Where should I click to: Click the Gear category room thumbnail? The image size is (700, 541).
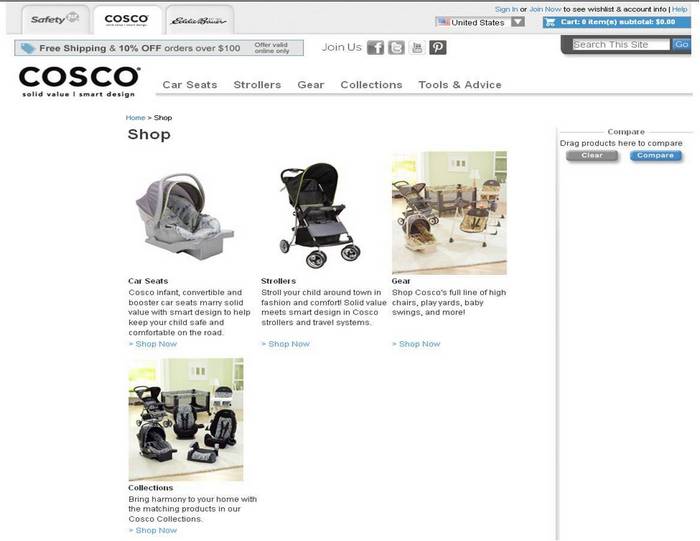click(449, 213)
